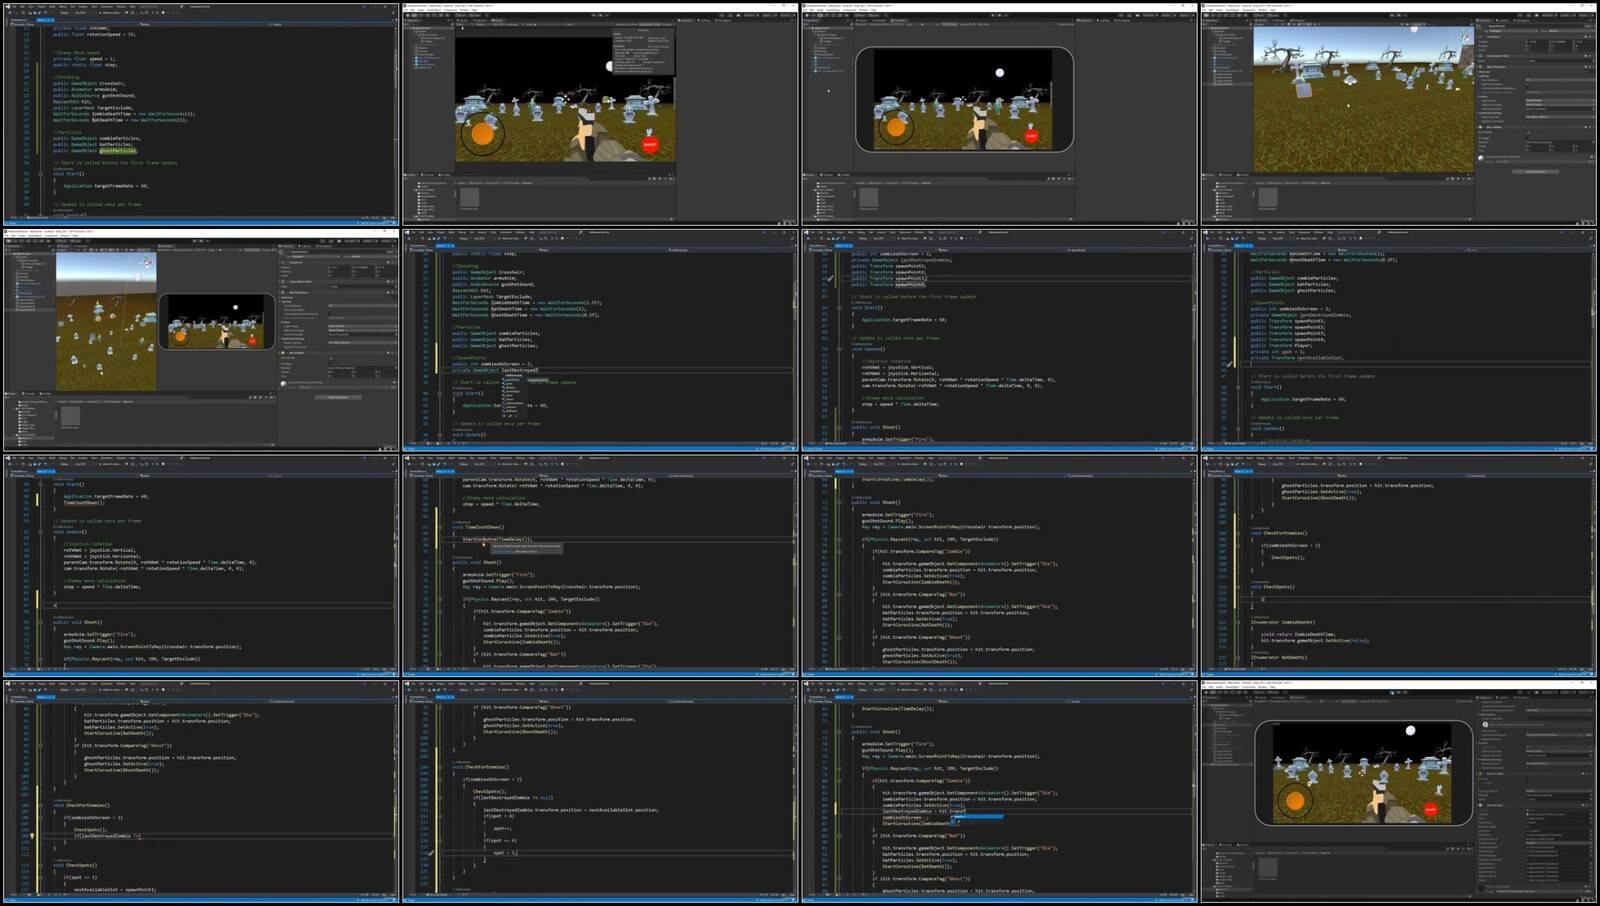Click 'void CheckSpots()' in the third-row last frame
The image size is (1600, 906).
tap(1272, 587)
